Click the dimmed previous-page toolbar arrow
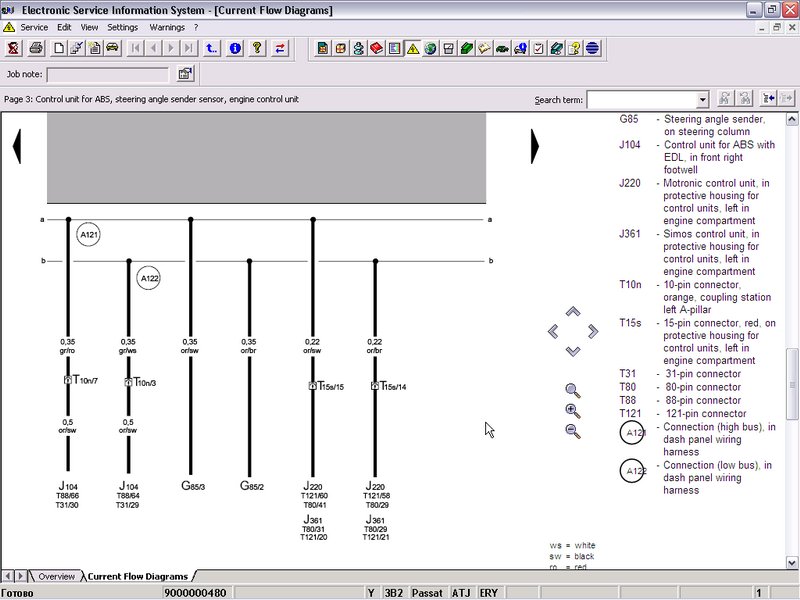 point(153,48)
